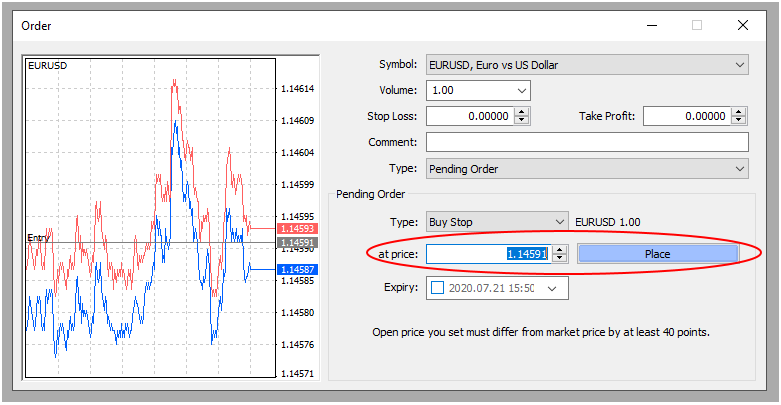Expand the Volume dropdown list
Viewport: 781px width, 405px height.
click(x=521, y=91)
